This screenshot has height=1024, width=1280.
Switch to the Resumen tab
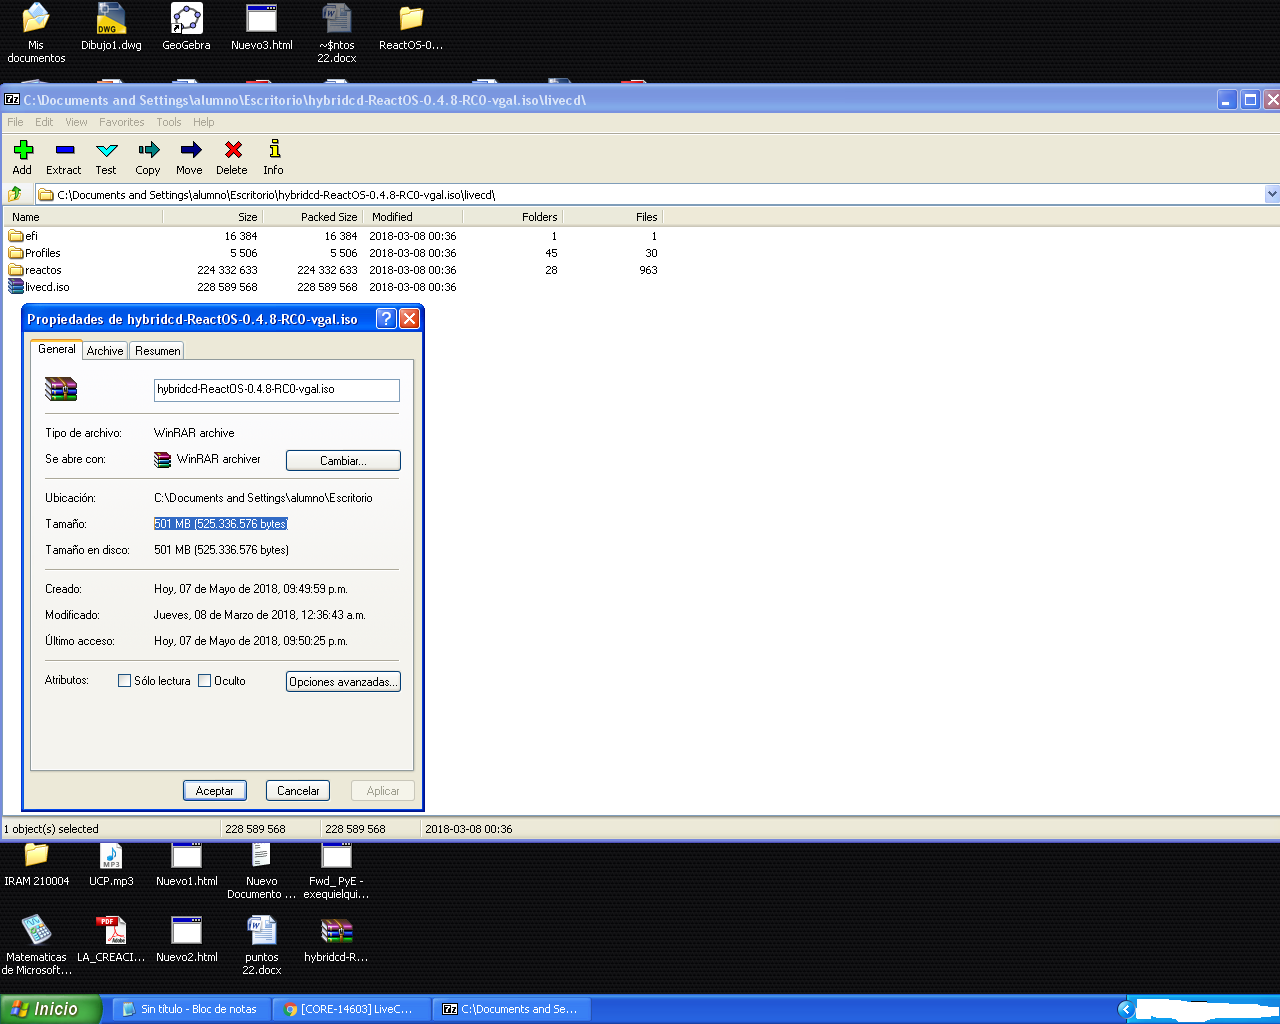coord(158,351)
